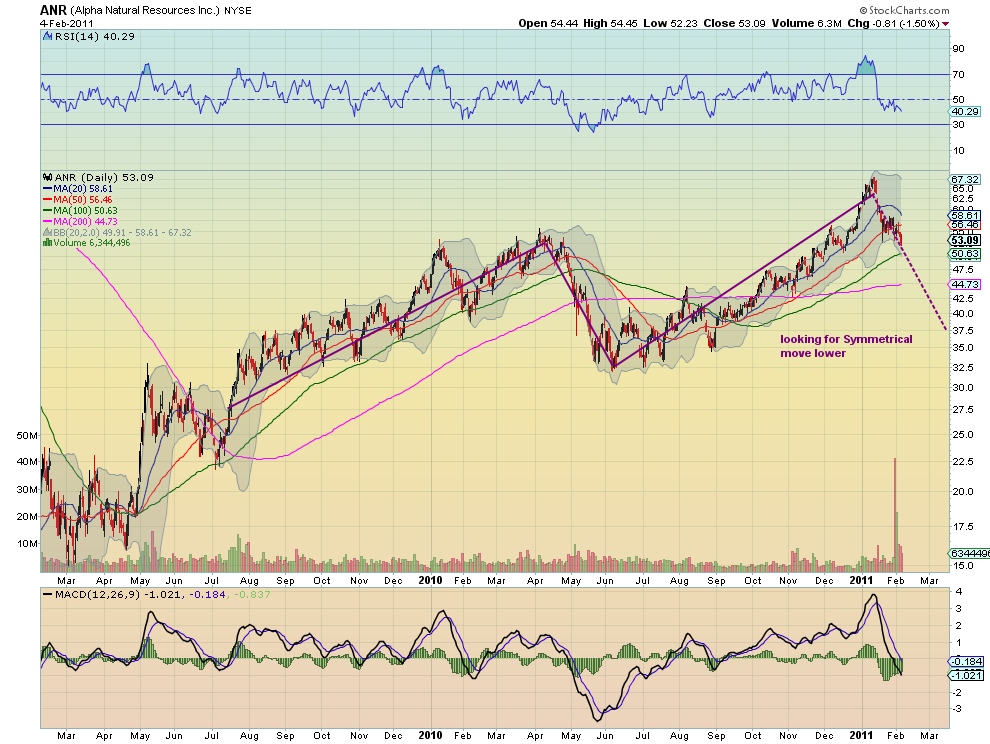This screenshot has height=744, width=990.
Task: Click the volume bars icon before Volume 6,344,496
Action: 47,243
